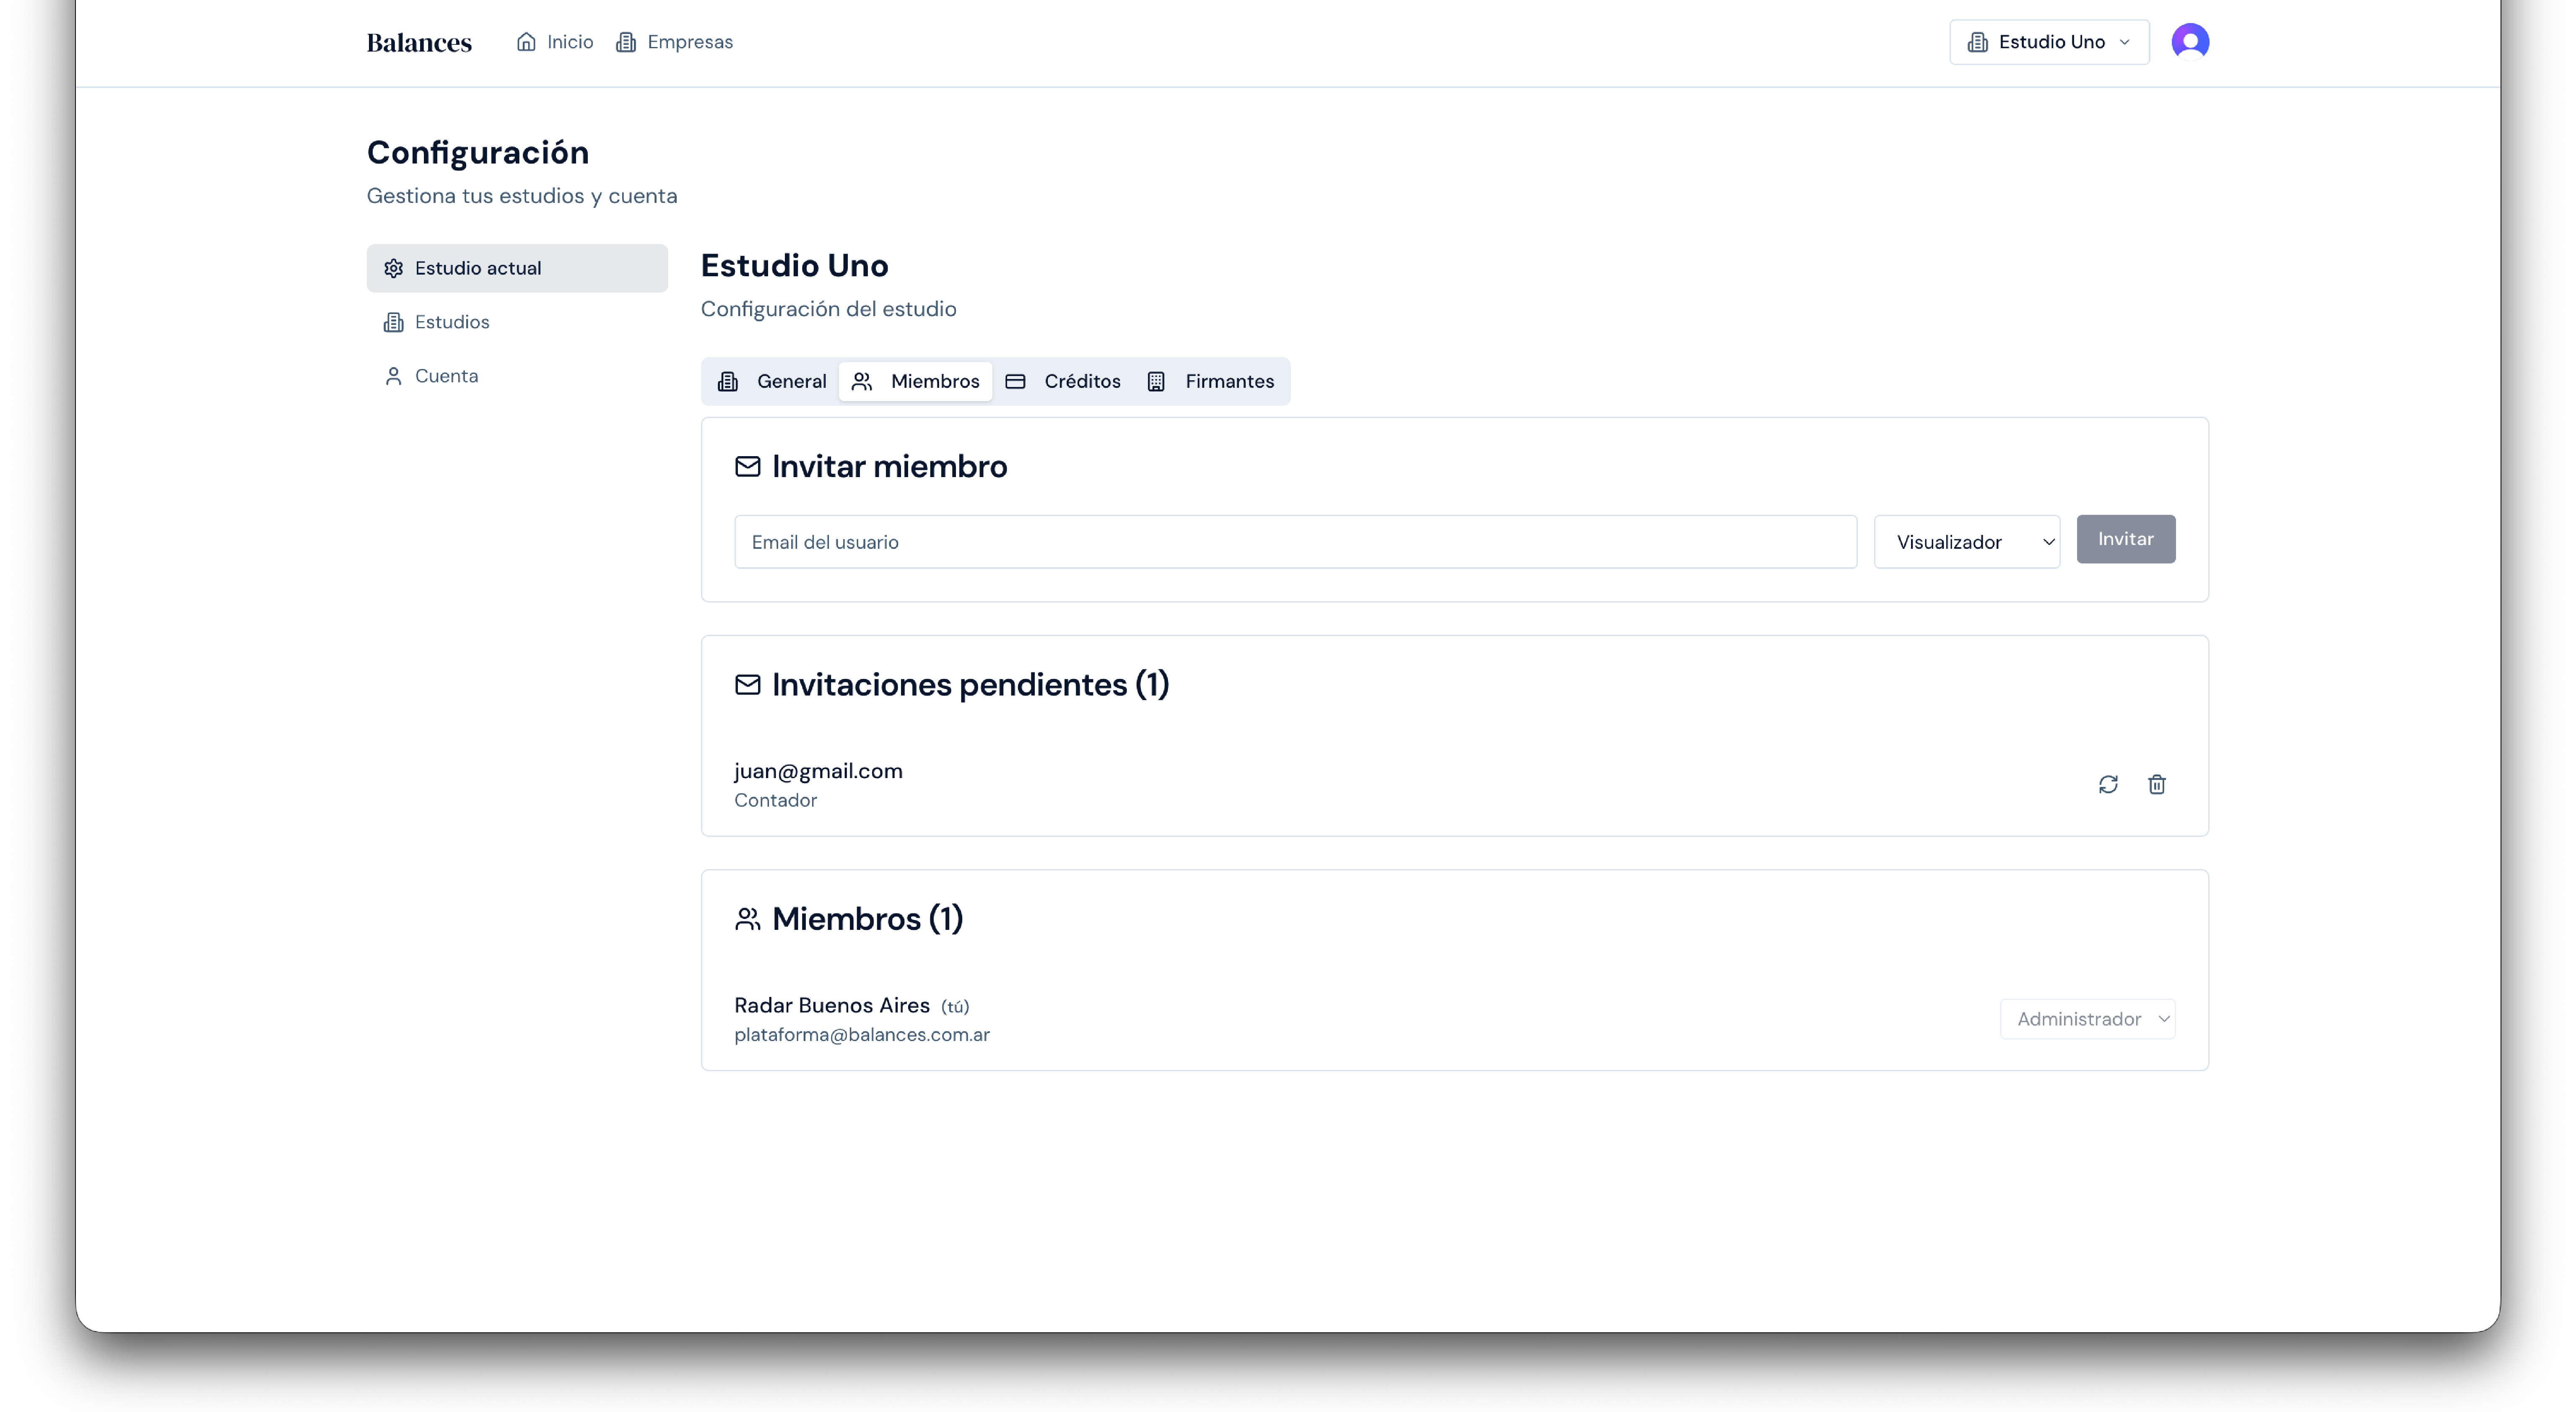Click the building icon next to Estudios
The image size is (2576, 1412).
(394, 322)
